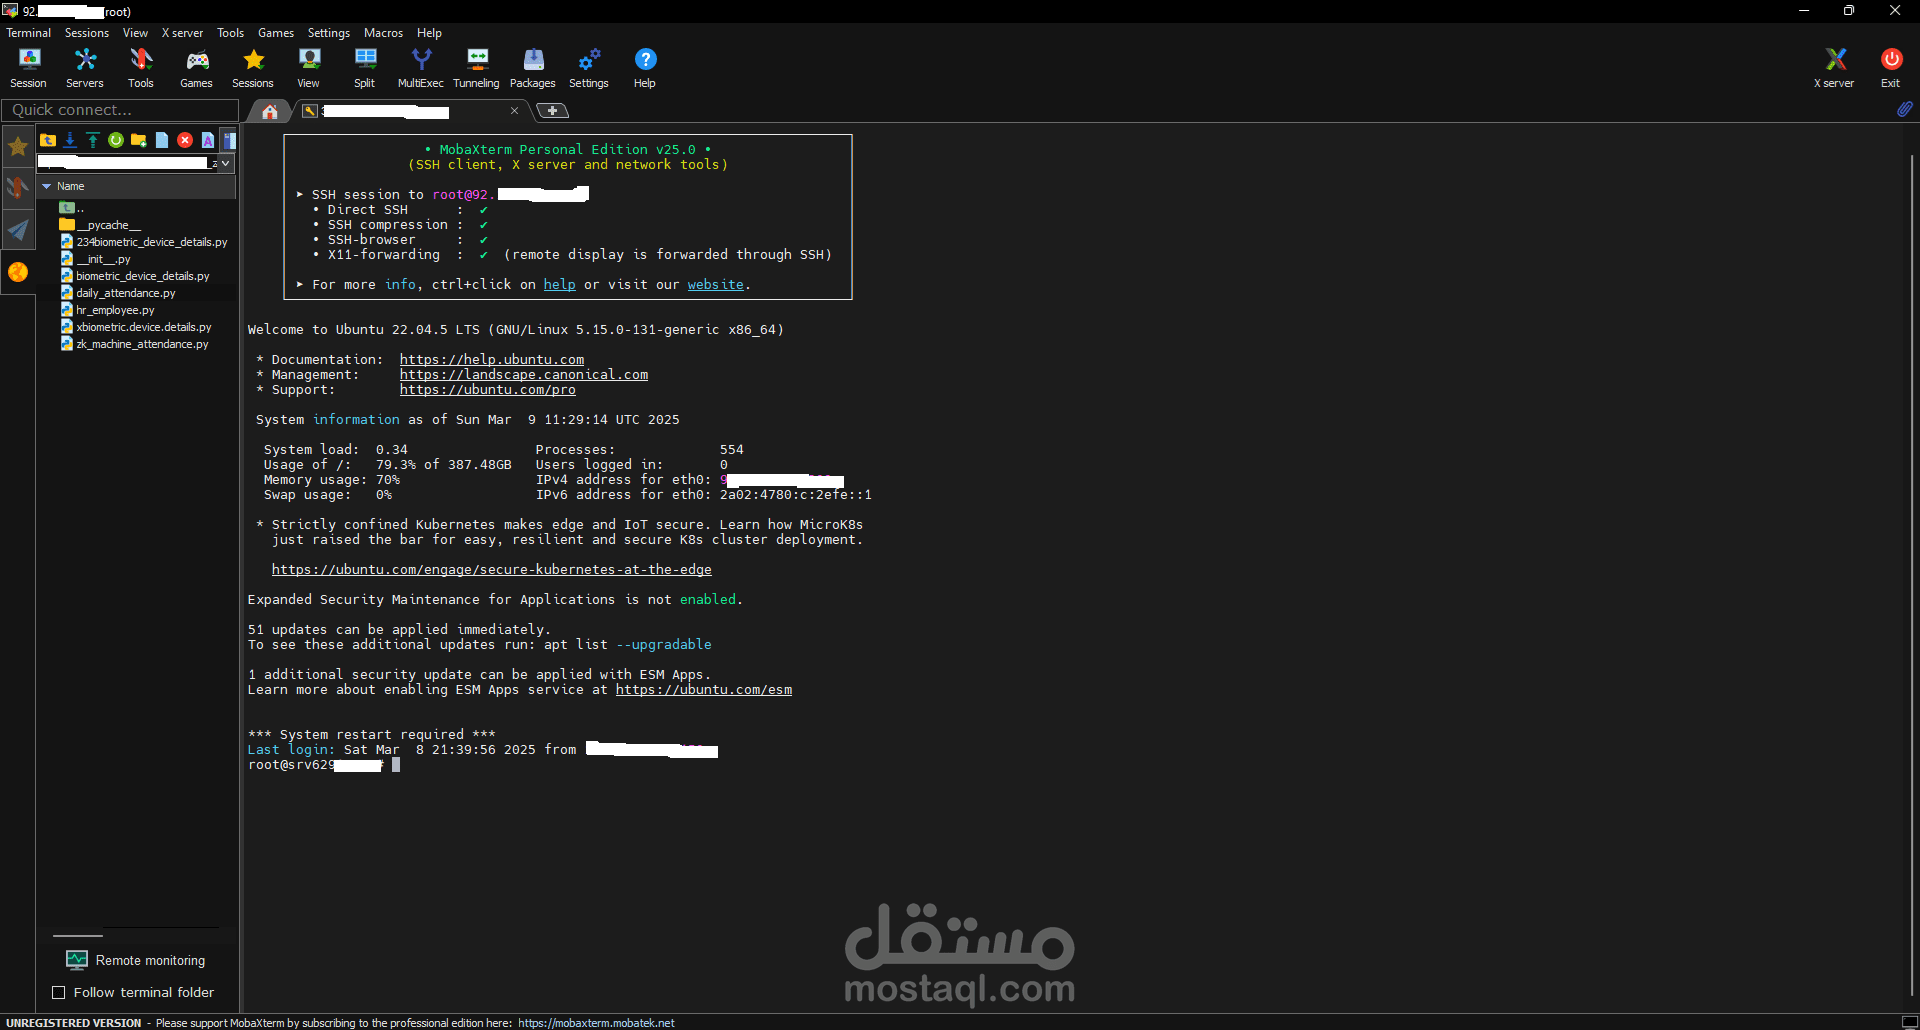The width and height of the screenshot is (1920, 1030).
Task: Open the Games gamepad toolbar icon
Action: pyautogui.click(x=197, y=68)
